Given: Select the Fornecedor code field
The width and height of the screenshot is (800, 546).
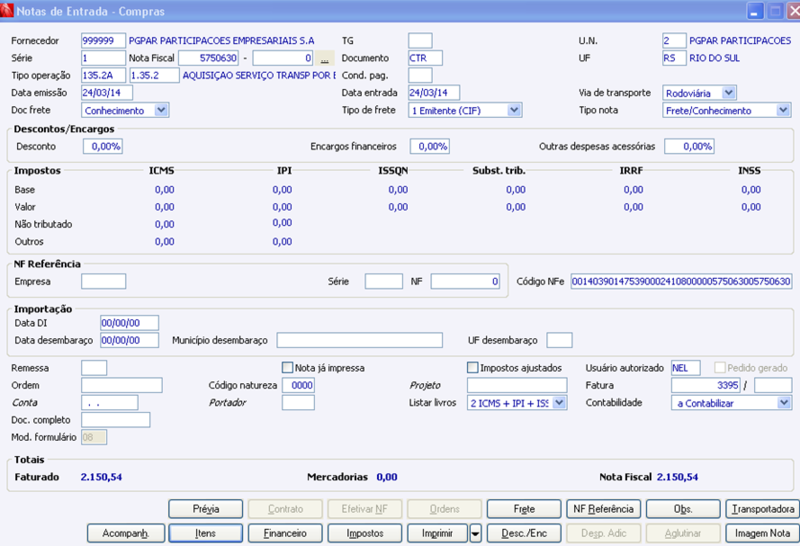Looking at the screenshot, I should (x=103, y=41).
